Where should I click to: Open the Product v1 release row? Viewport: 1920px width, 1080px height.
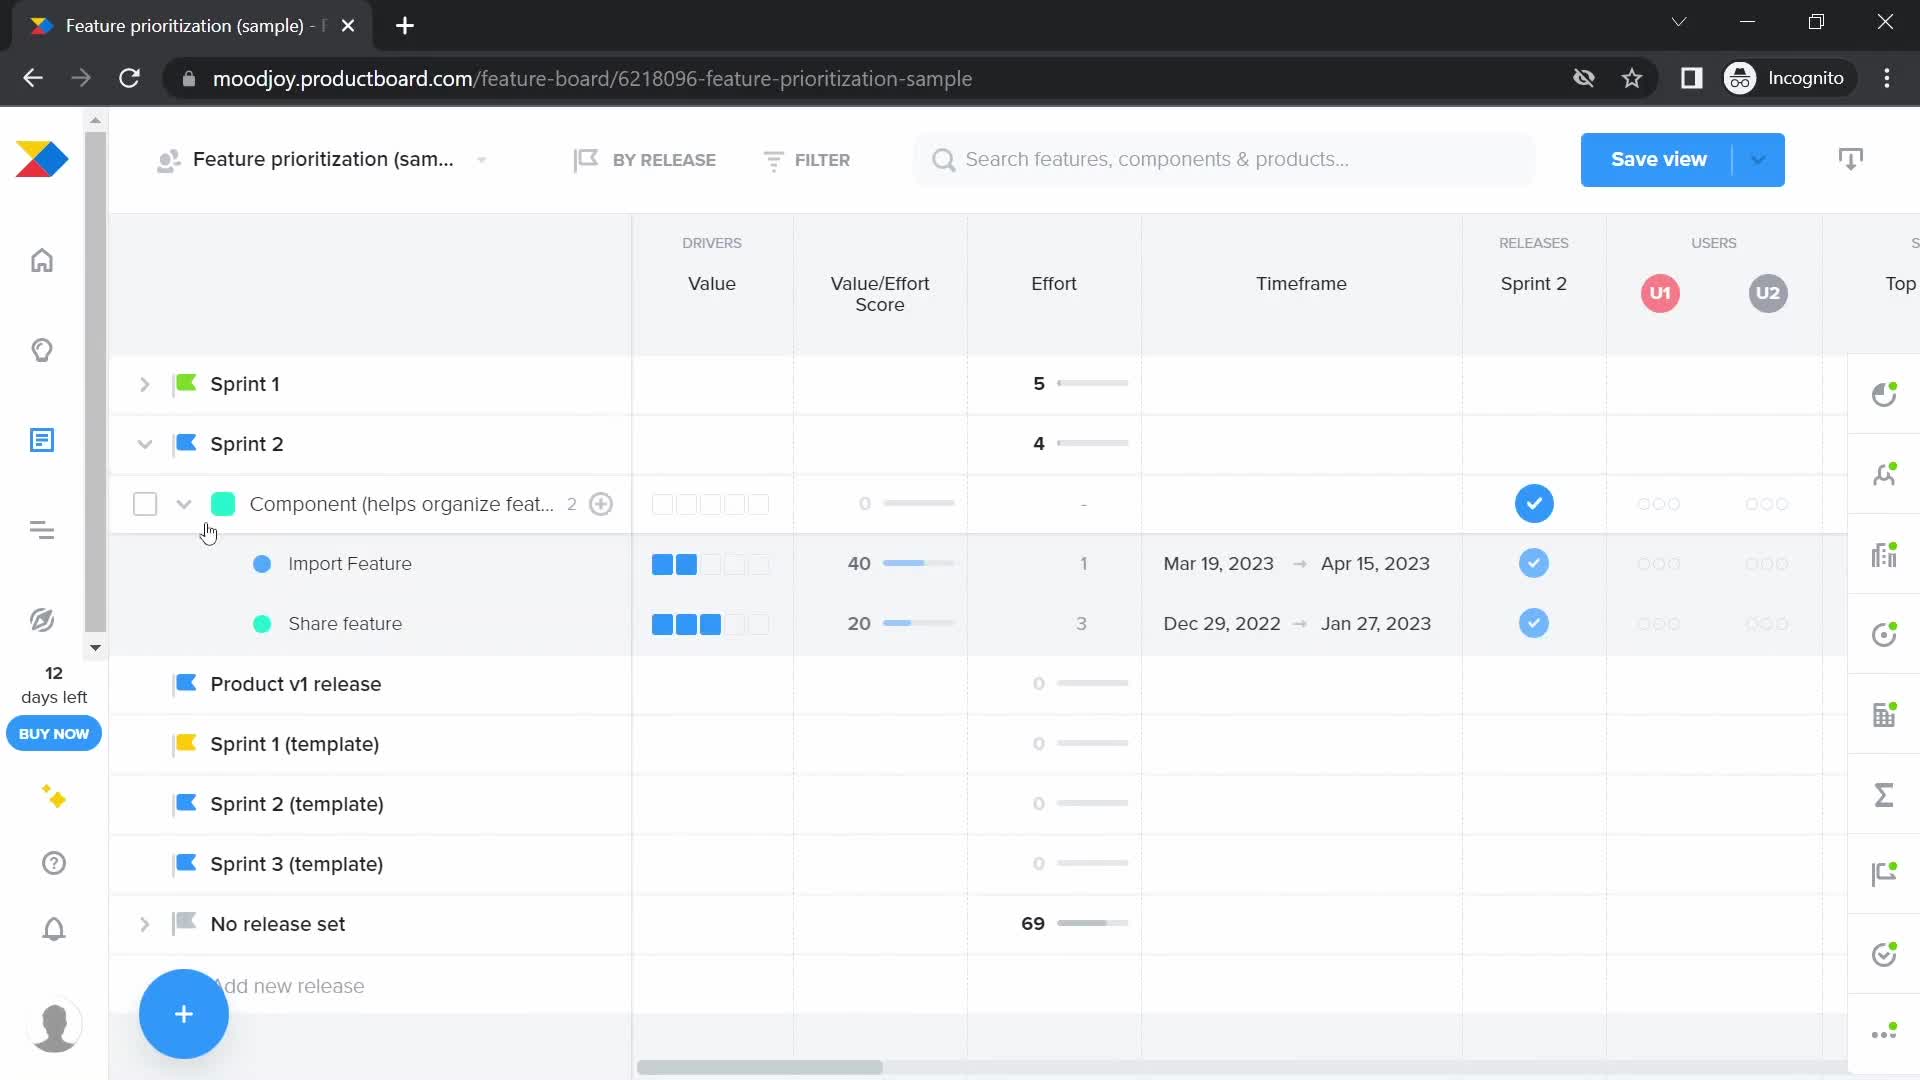[296, 684]
